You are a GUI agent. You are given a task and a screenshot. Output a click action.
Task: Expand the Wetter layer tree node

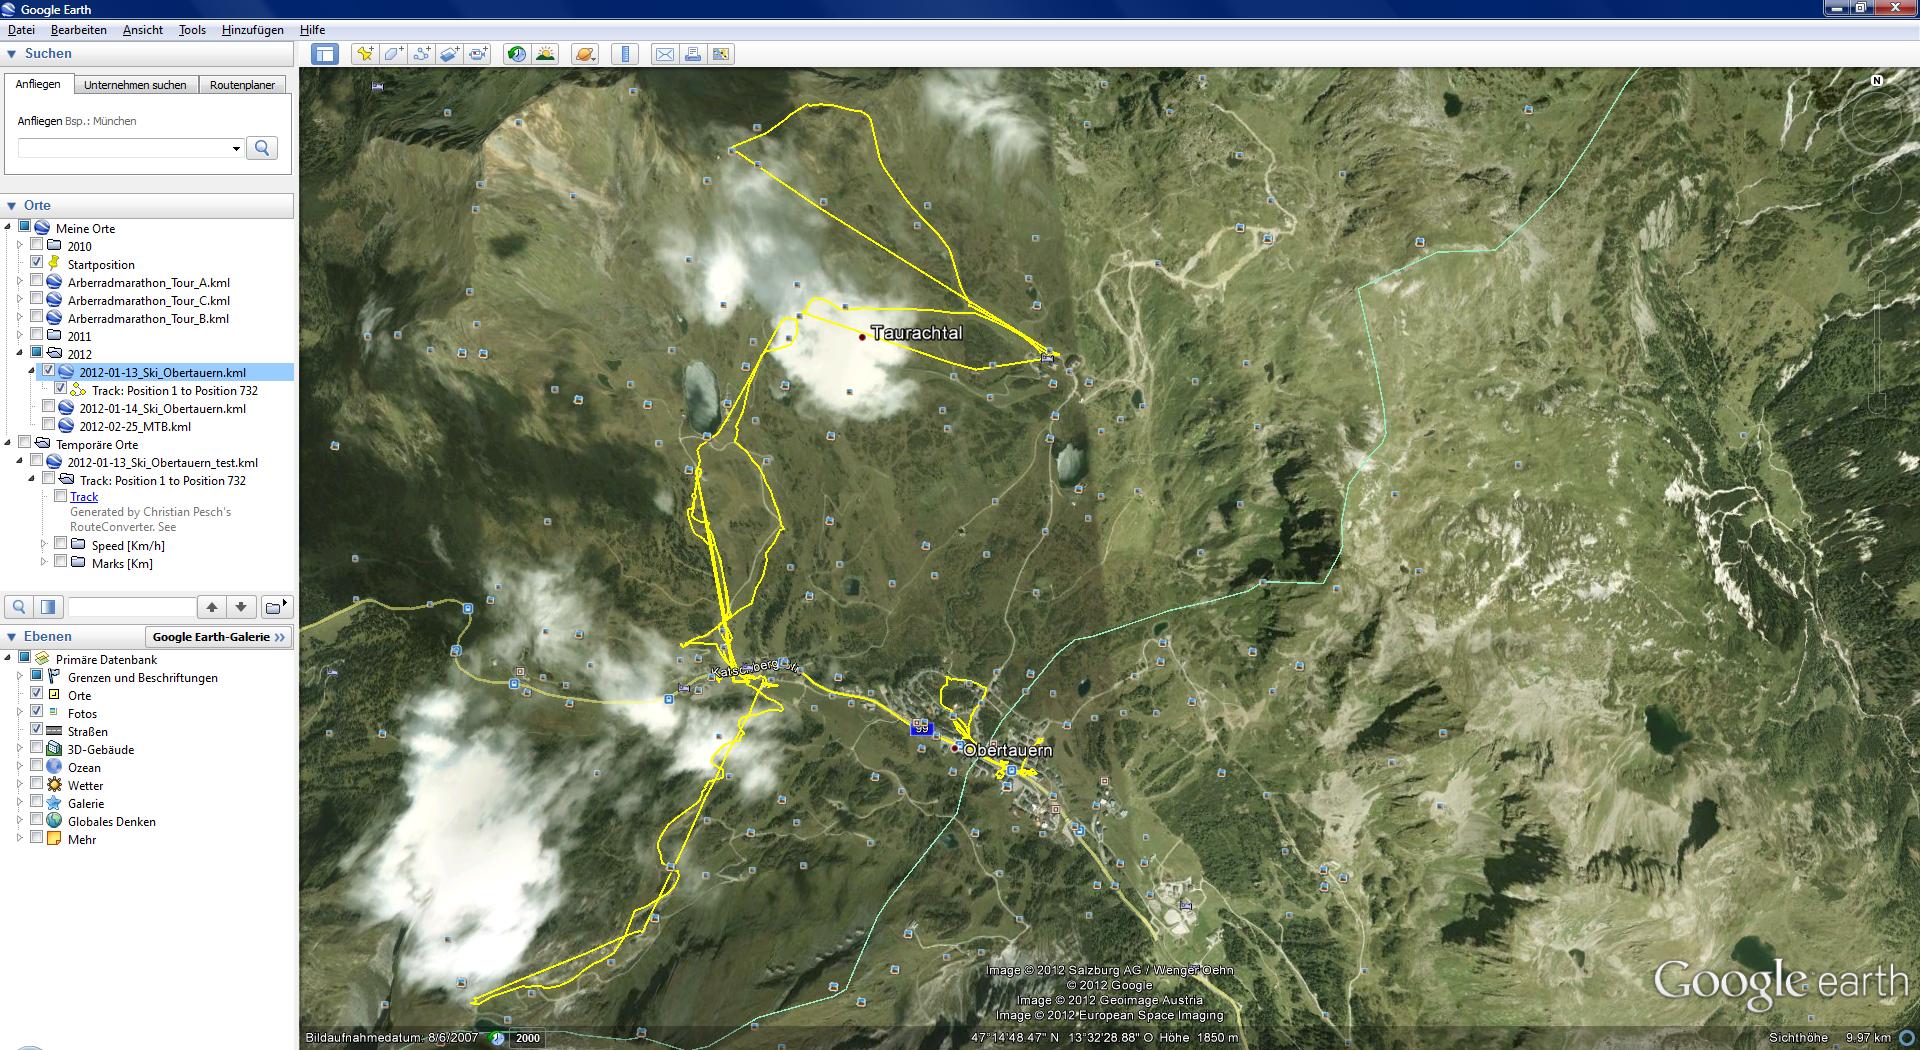[19, 785]
